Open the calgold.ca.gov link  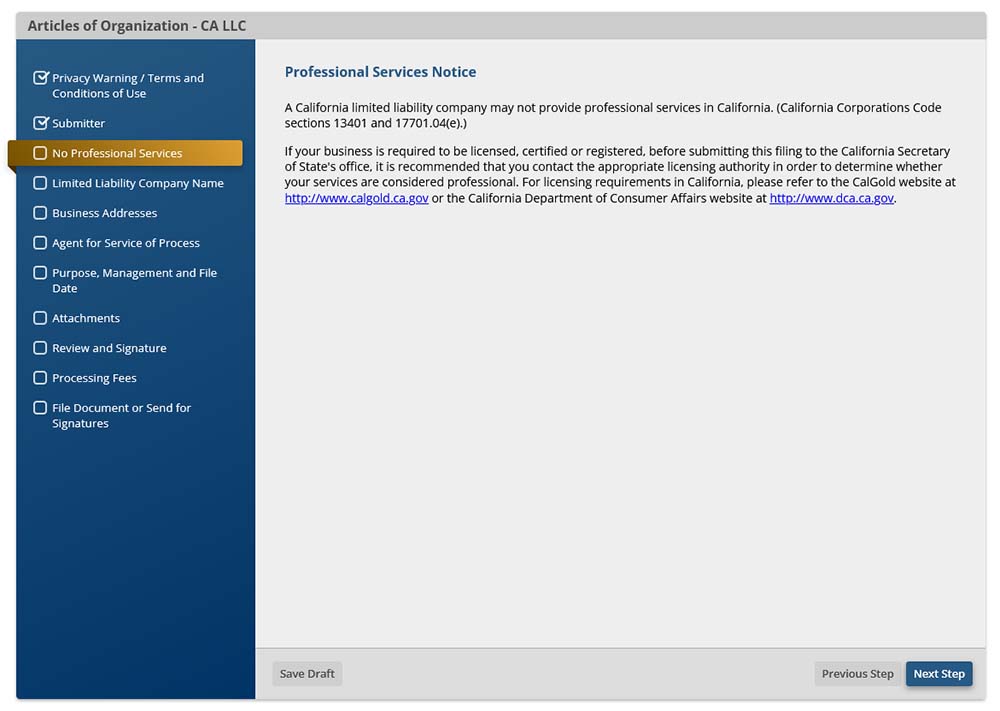357,198
